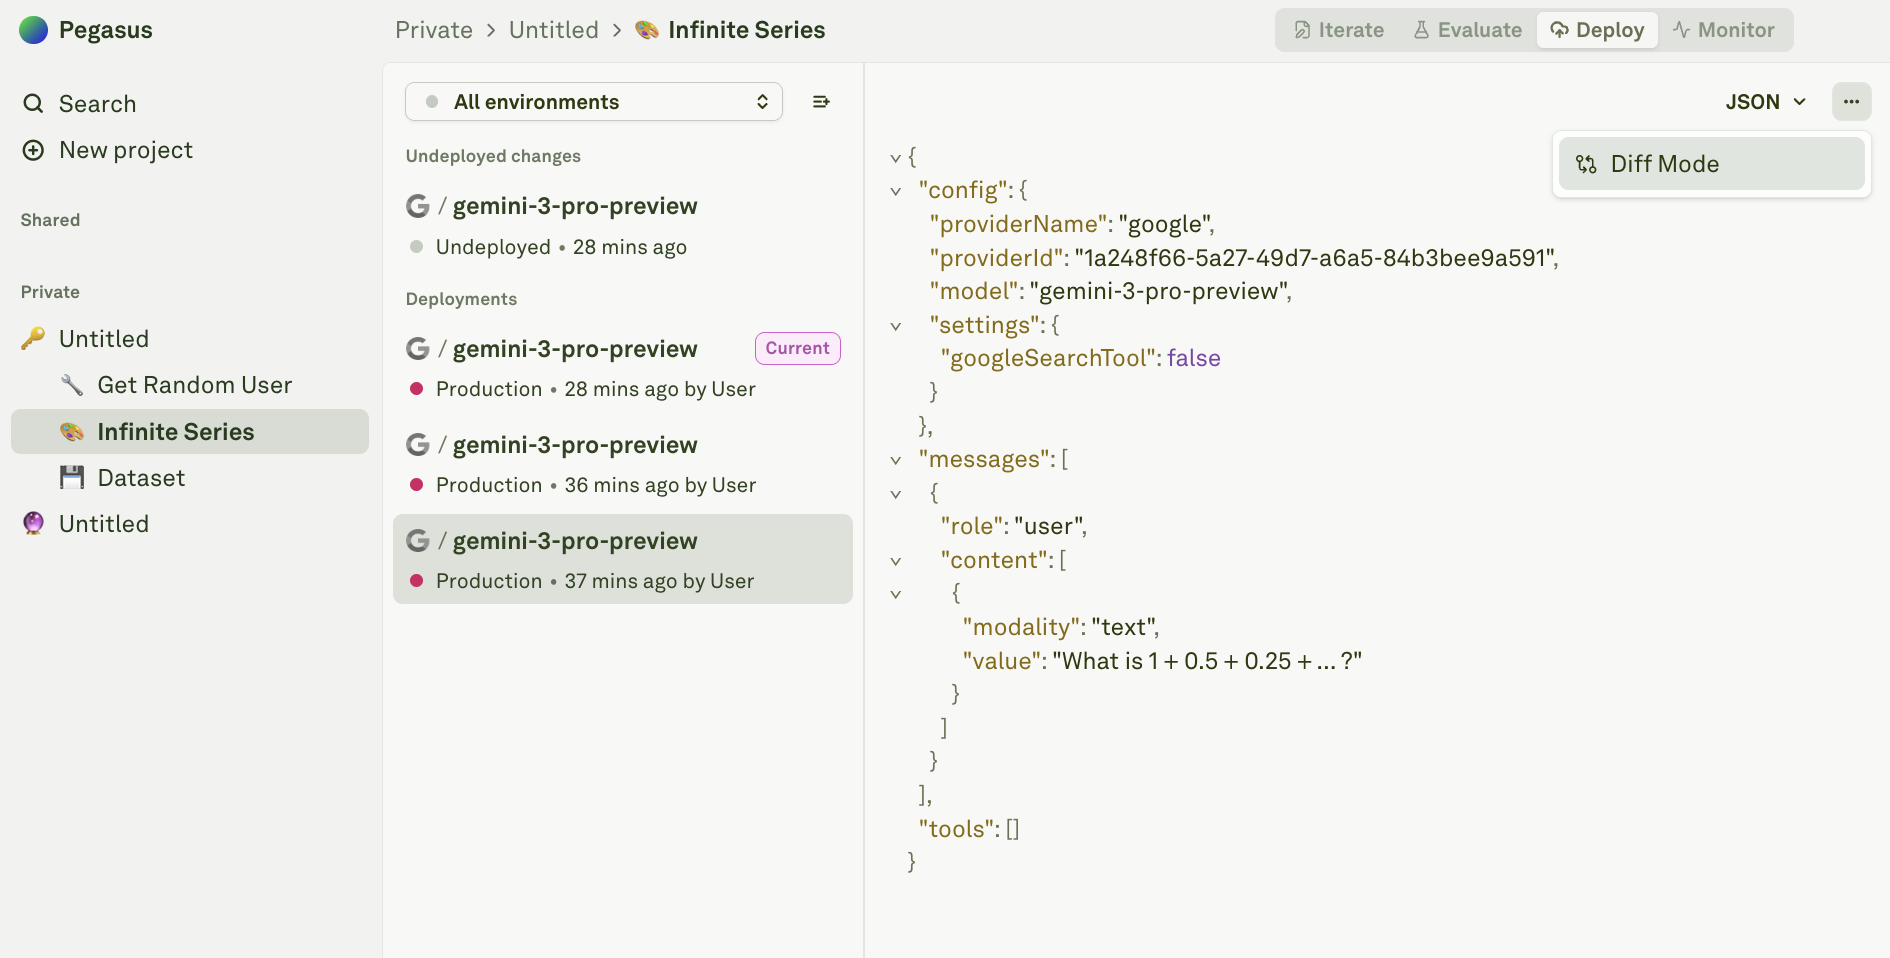
Task: Collapse the first message object
Action: click(896, 494)
